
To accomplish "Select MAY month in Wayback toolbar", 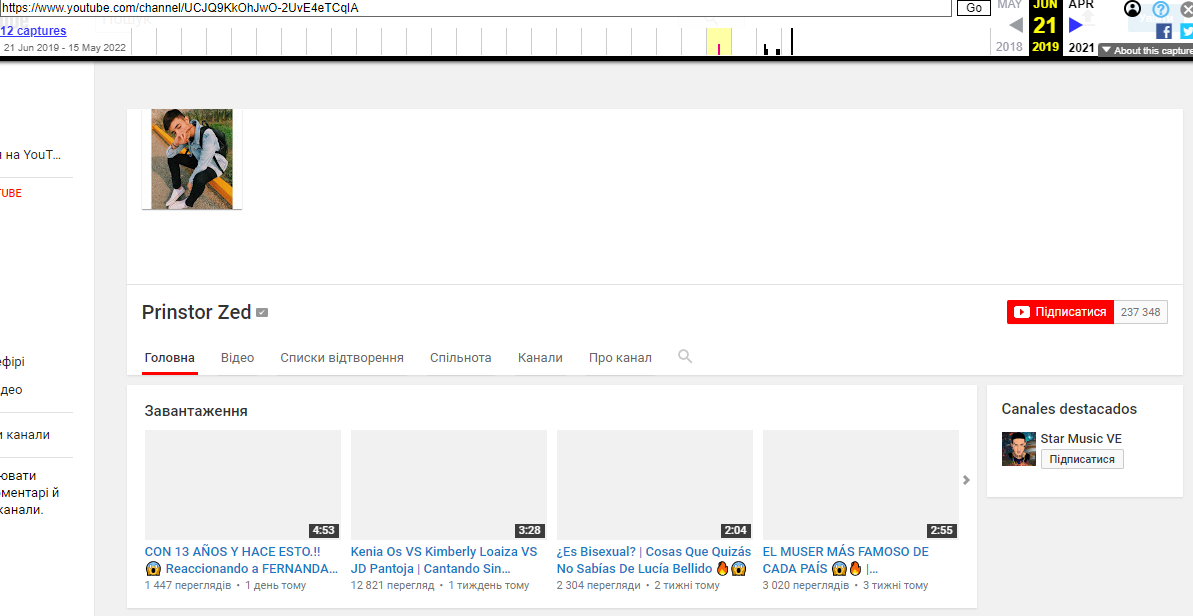I will (x=1010, y=5).
